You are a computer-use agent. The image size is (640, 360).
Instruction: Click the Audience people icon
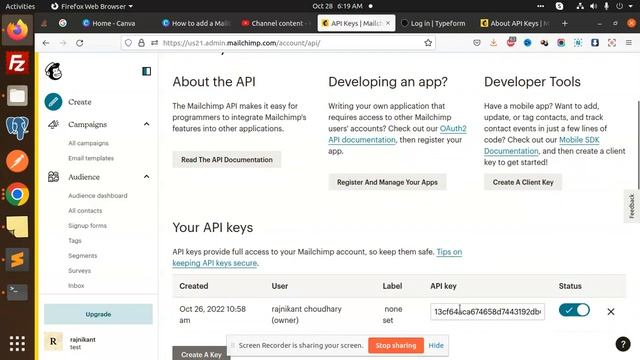(53, 177)
